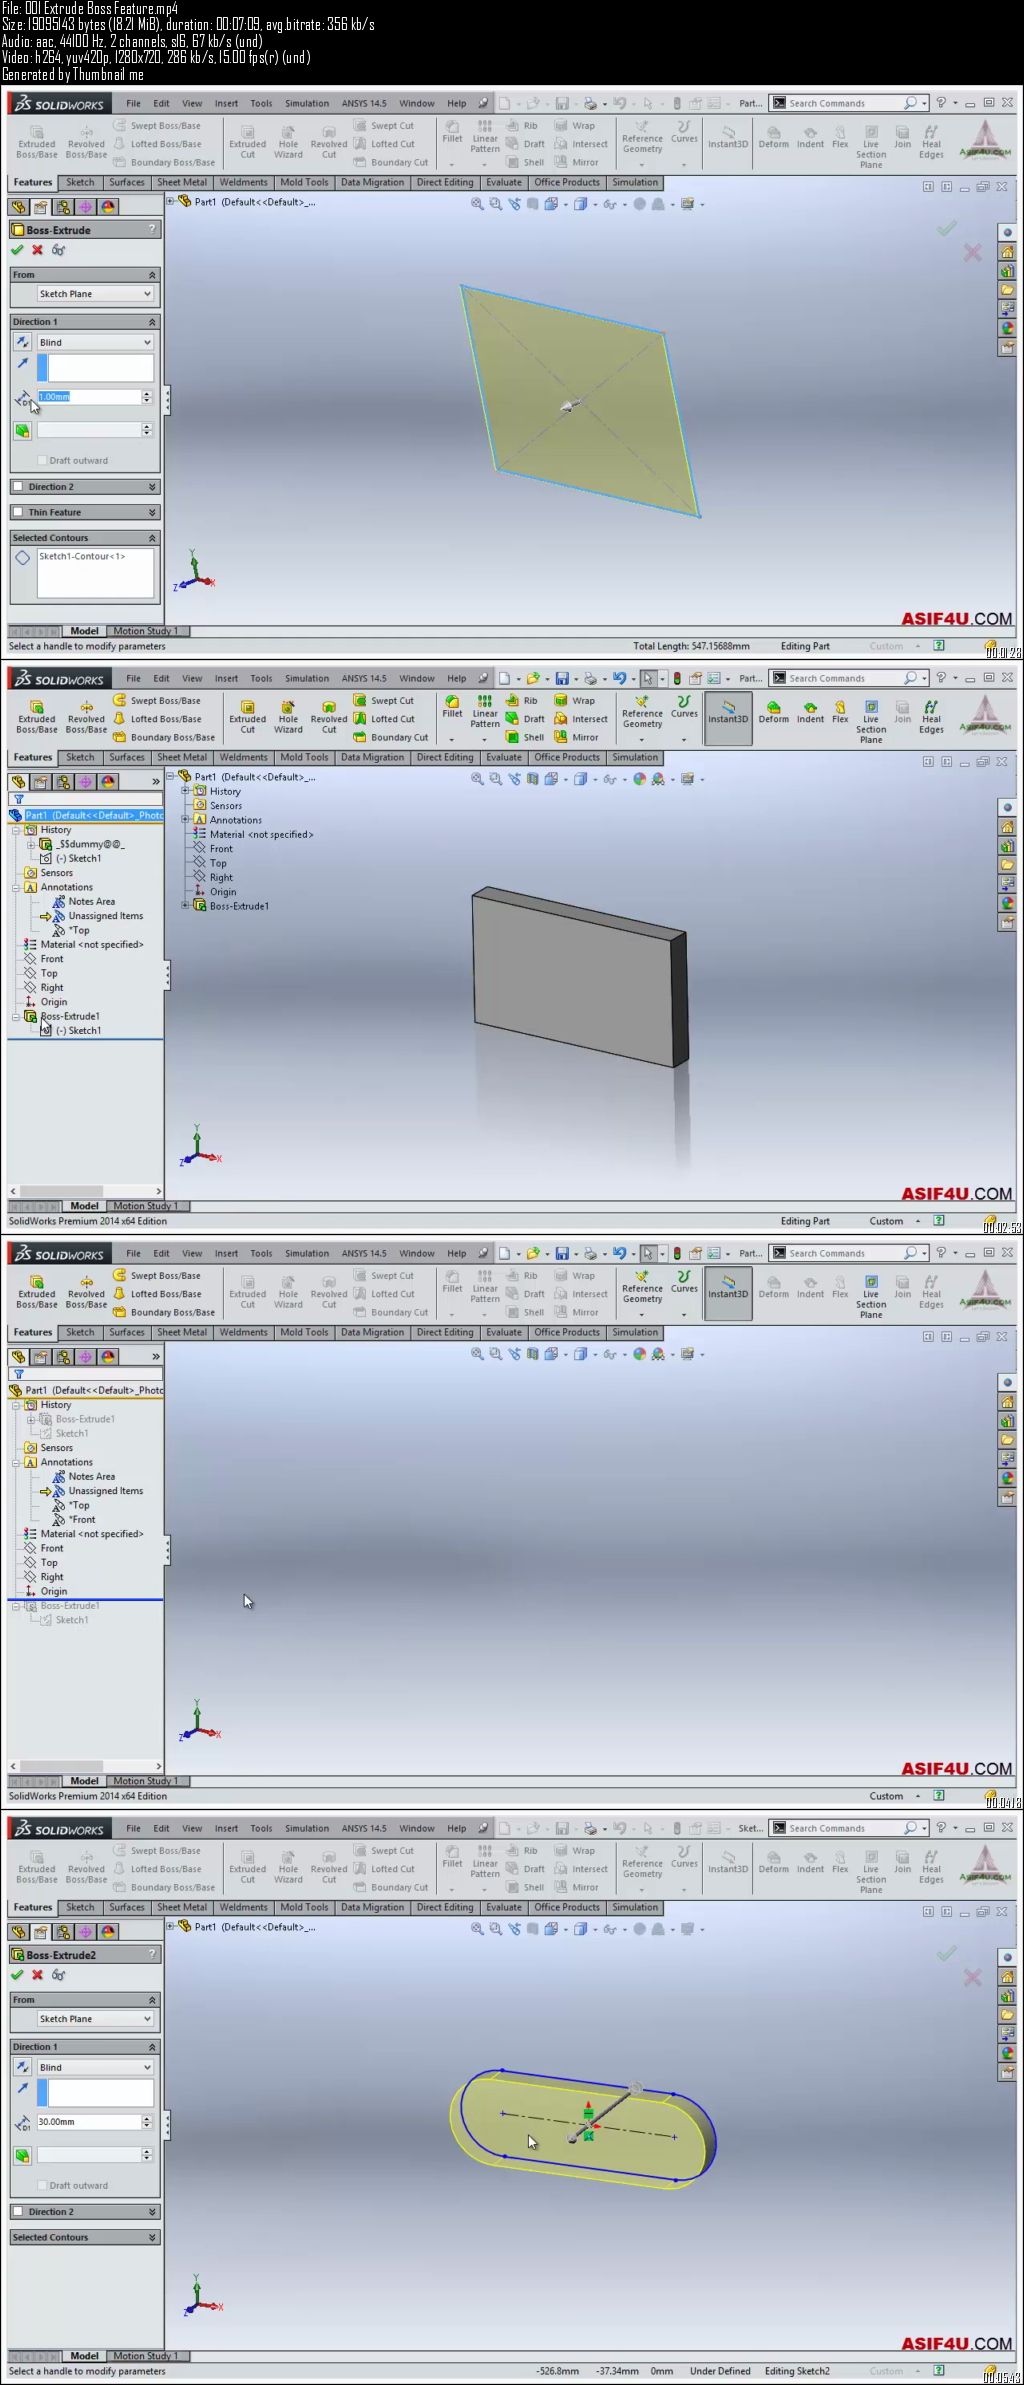Click green OK checkmark under plain Boss-Extrude title

click(17, 250)
